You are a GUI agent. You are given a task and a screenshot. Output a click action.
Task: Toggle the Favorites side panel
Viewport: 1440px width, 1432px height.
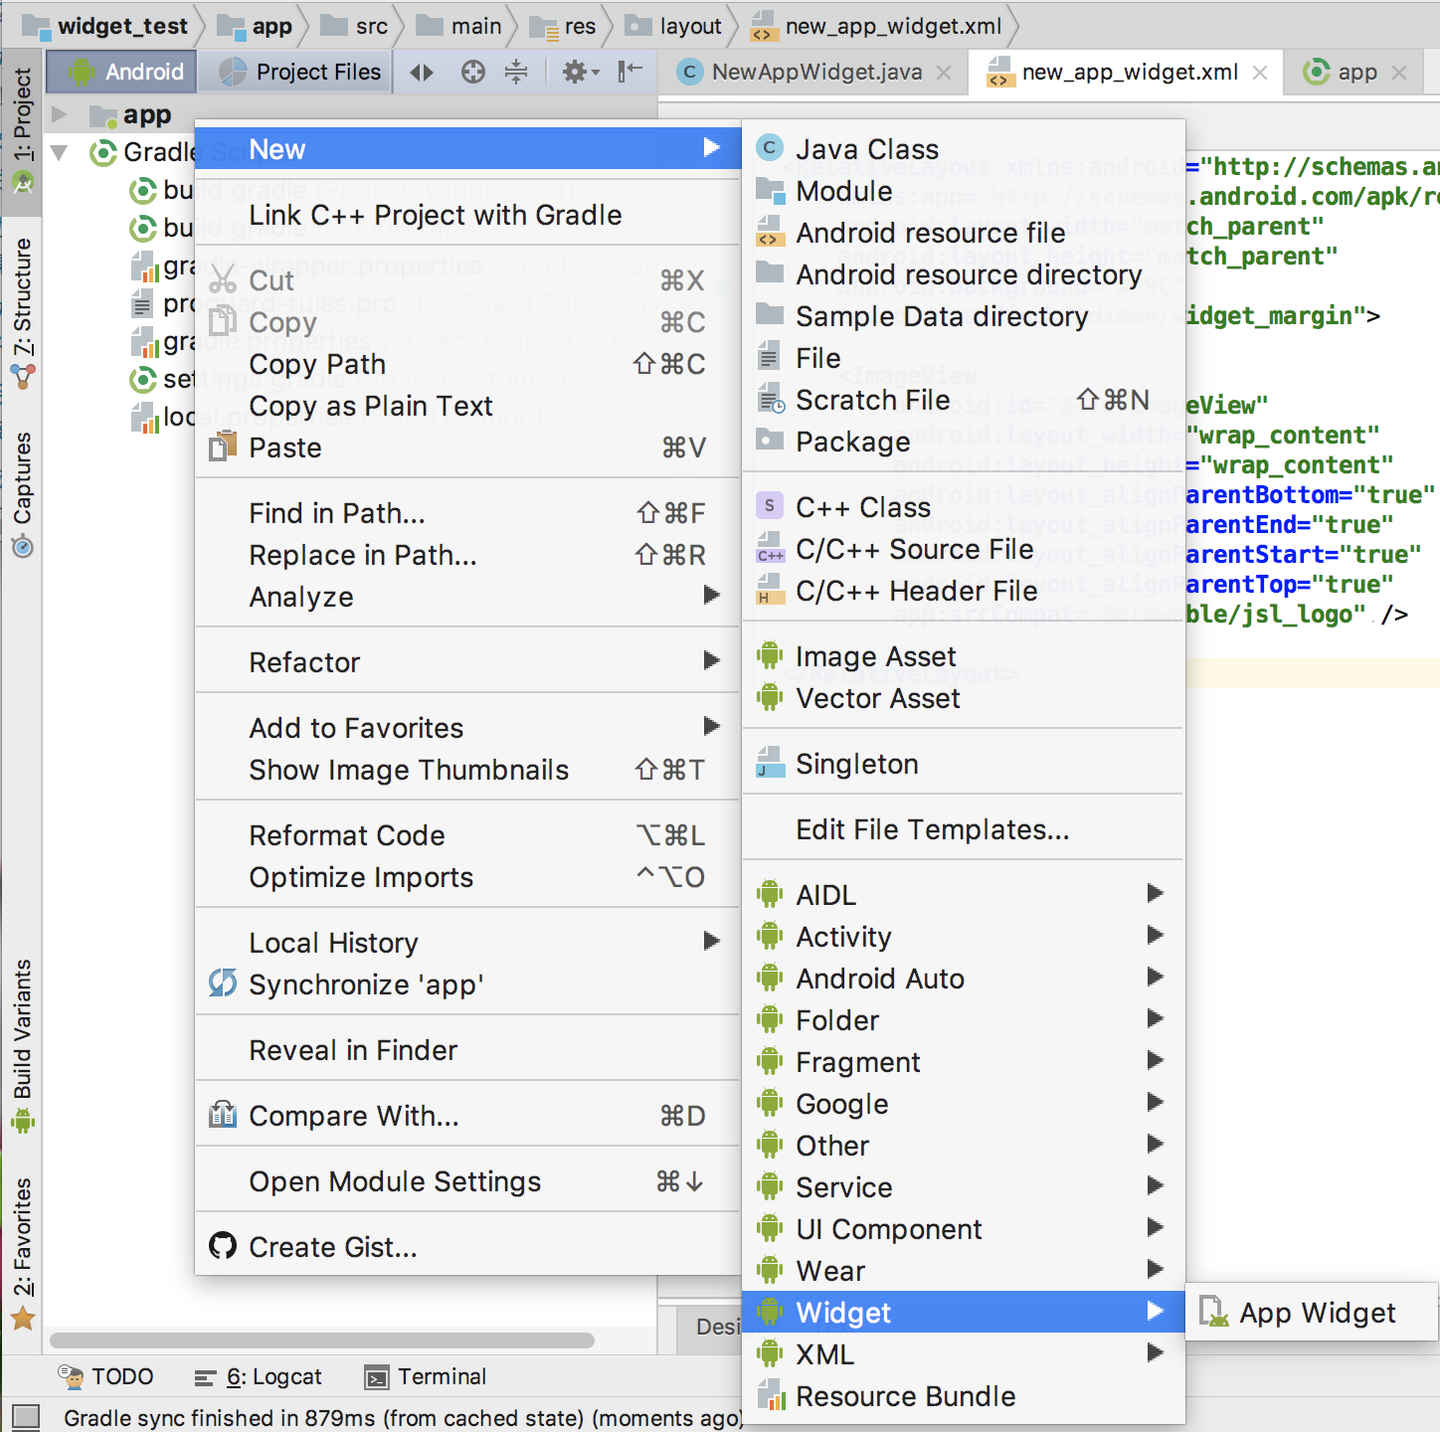[x=22, y=1254]
